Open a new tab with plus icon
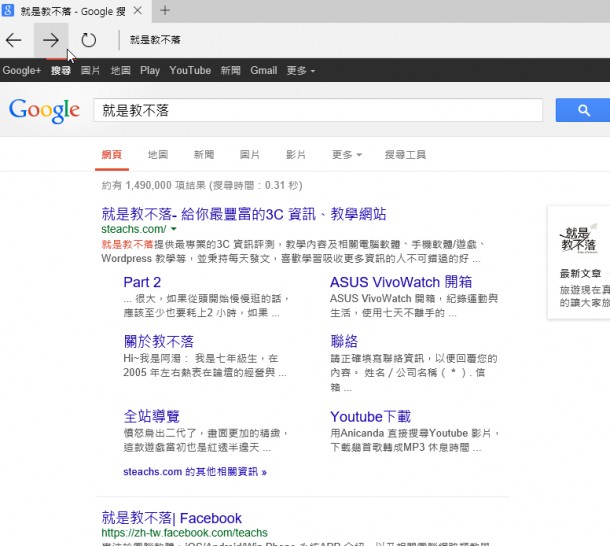This screenshot has width=610, height=546. 165,10
